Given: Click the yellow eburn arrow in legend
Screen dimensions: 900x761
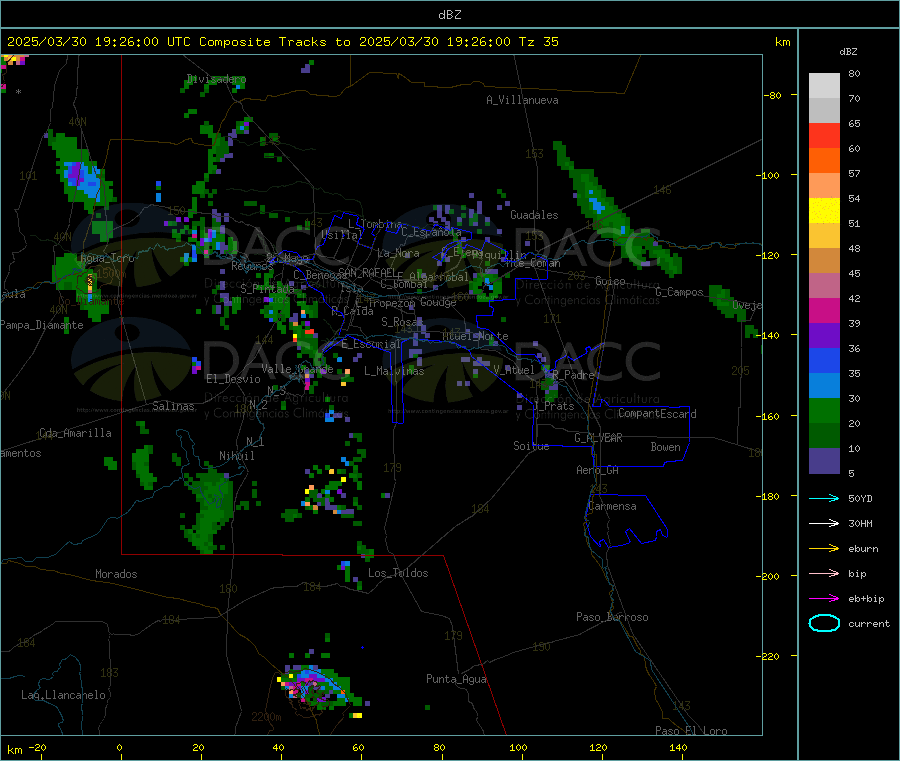Looking at the screenshot, I should click(824, 549).
